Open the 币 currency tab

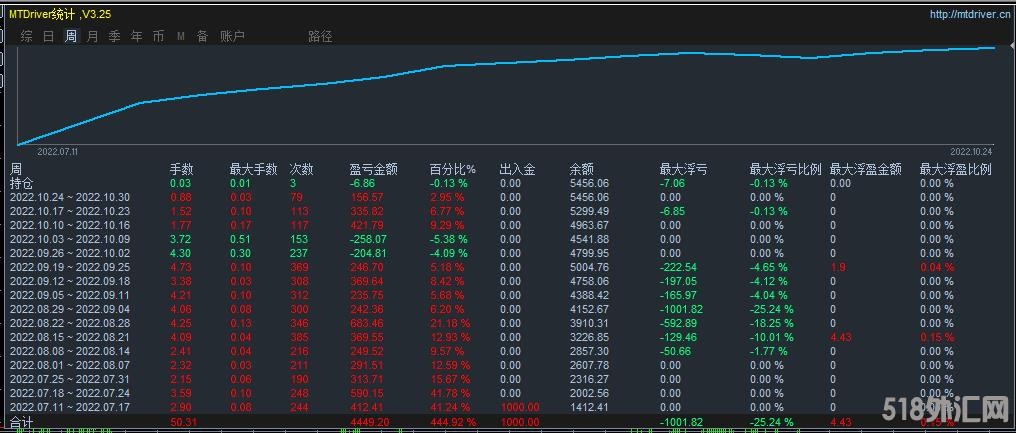(x=158, y=36)
